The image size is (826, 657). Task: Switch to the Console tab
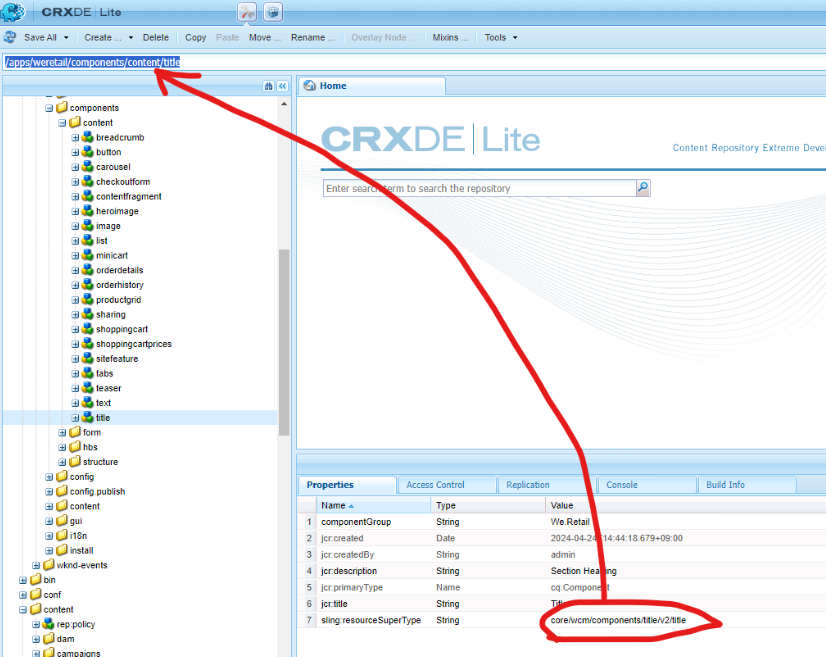(647, 485)
